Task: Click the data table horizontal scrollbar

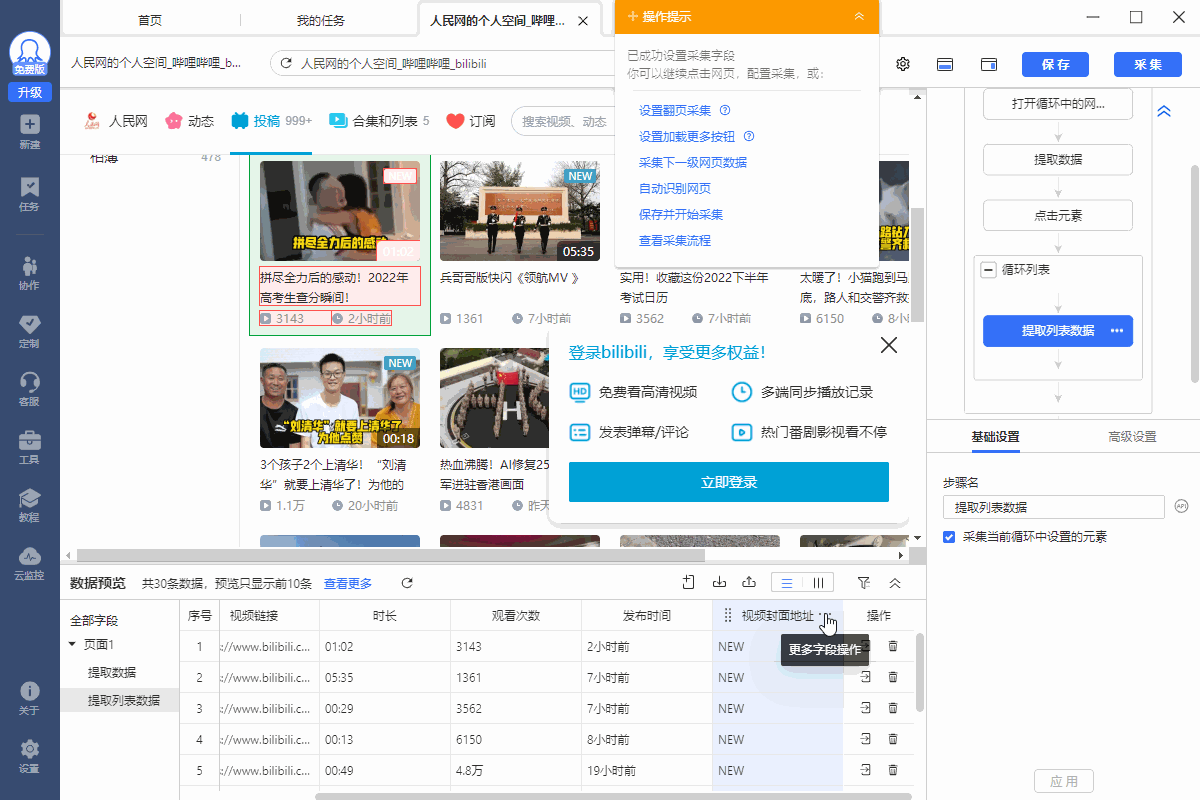Action: (613, 796)
